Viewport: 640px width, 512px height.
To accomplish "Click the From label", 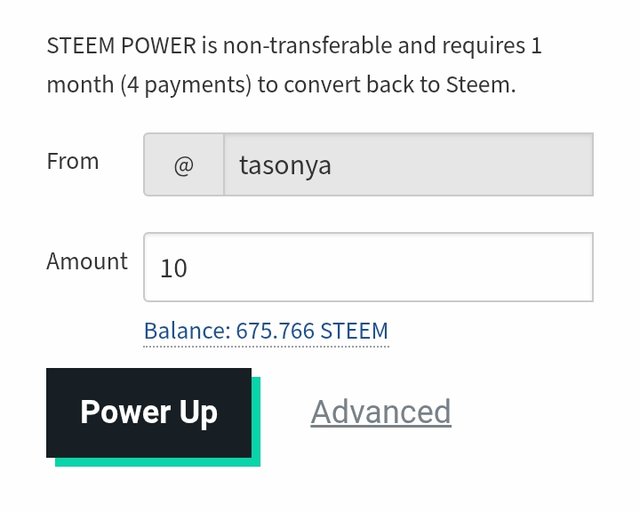I will [x=73, y=161].
